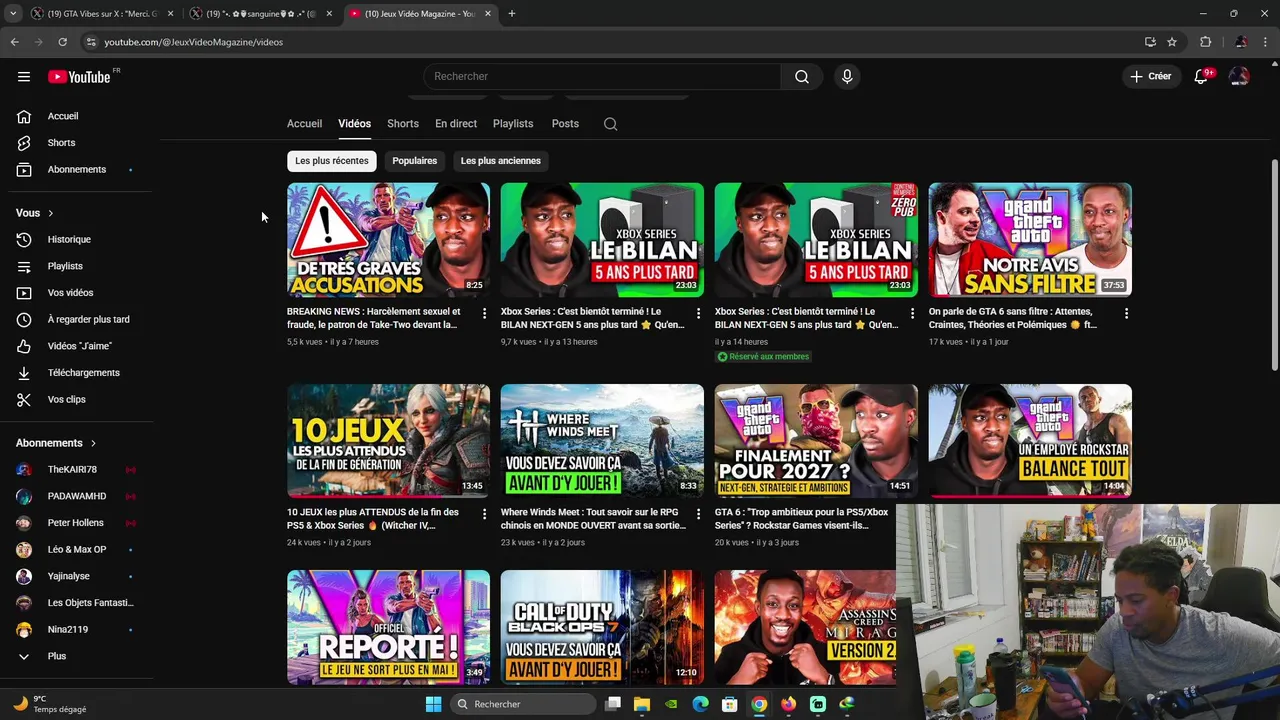Open options for 9,7 k vues Xbox video

click(699, 314)
